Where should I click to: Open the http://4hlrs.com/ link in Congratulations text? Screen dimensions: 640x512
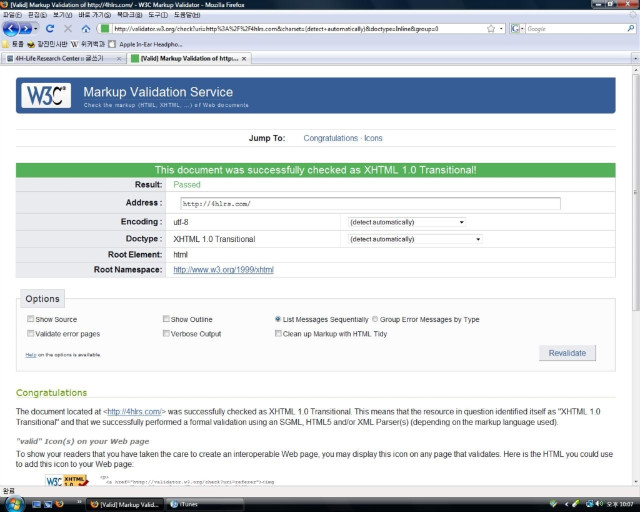point(134,412)
